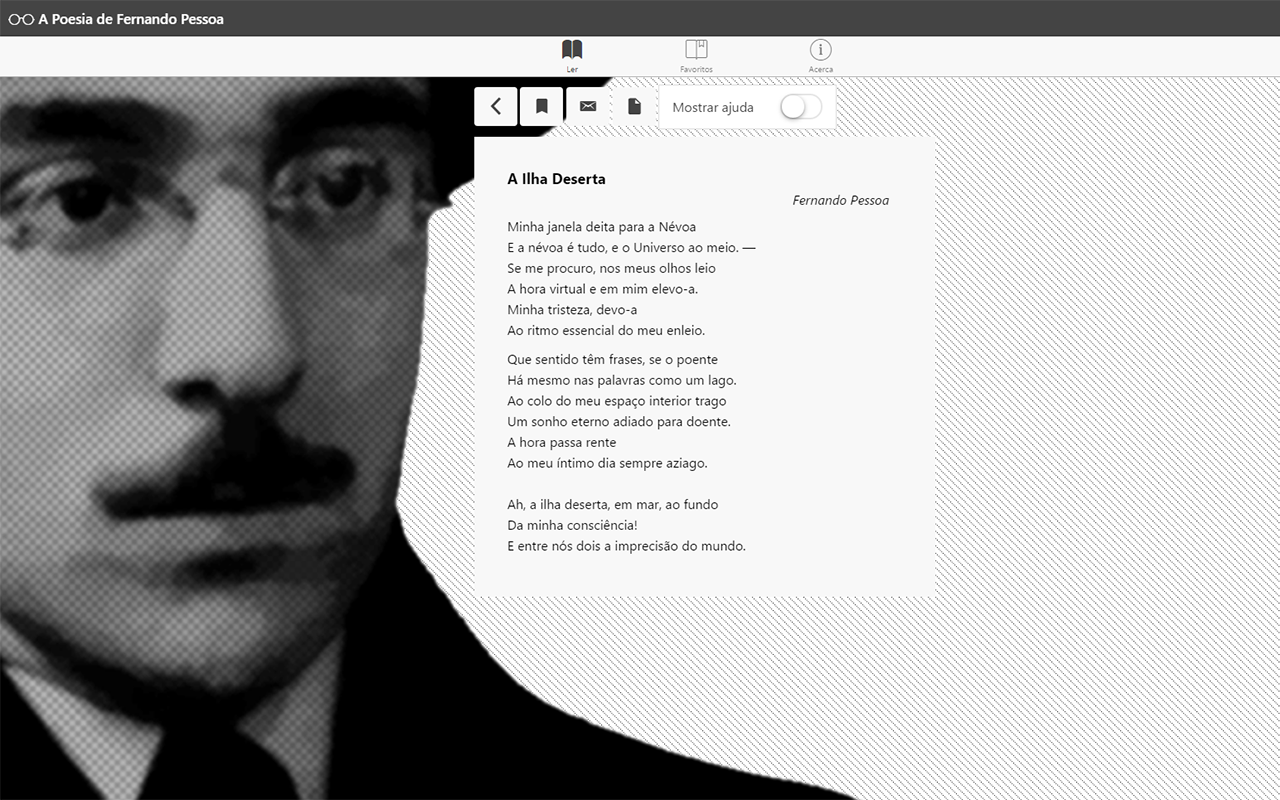Click the line 'Ah, a ilha deserta, em mar, ao fundo'
Viewport: 1280px width, 800px height.
[x=612, y=505]
